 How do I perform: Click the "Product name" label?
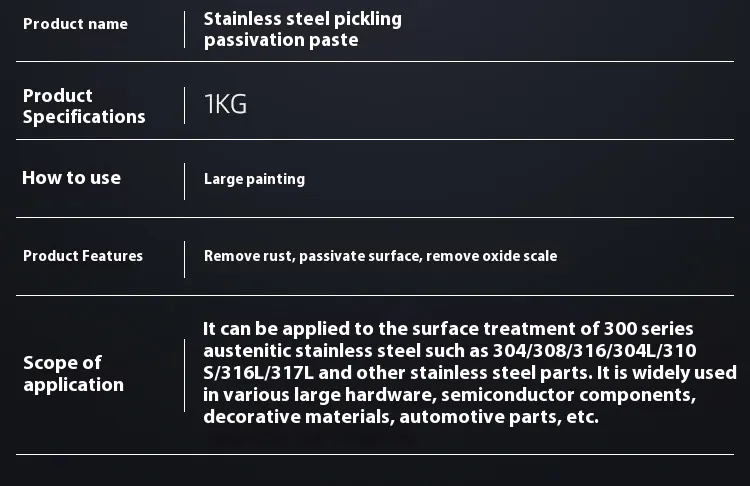pyautogui.click(x=75, y=24)
